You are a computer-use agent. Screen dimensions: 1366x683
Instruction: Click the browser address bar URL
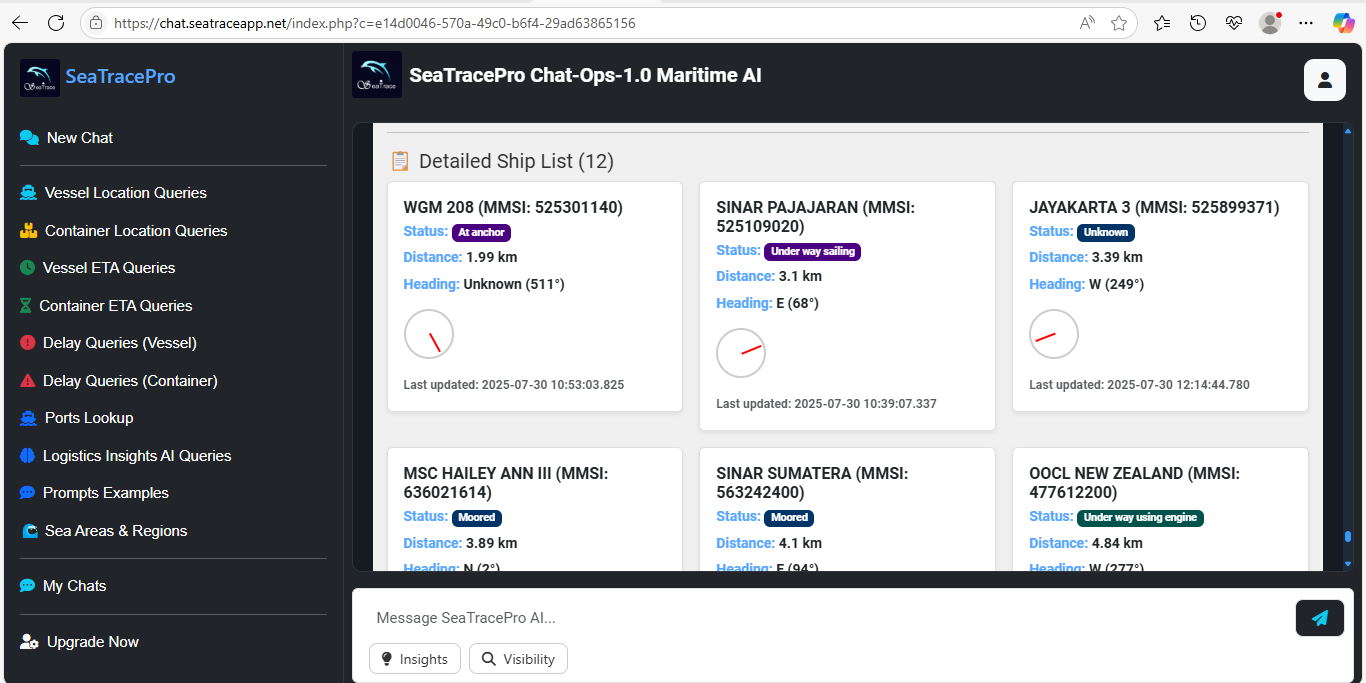click(x=374, y=22)
